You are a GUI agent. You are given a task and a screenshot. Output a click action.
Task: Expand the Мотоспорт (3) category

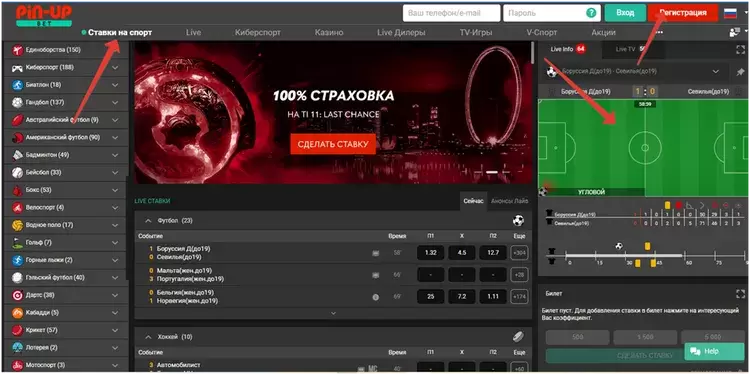click(x=115, y=365)
